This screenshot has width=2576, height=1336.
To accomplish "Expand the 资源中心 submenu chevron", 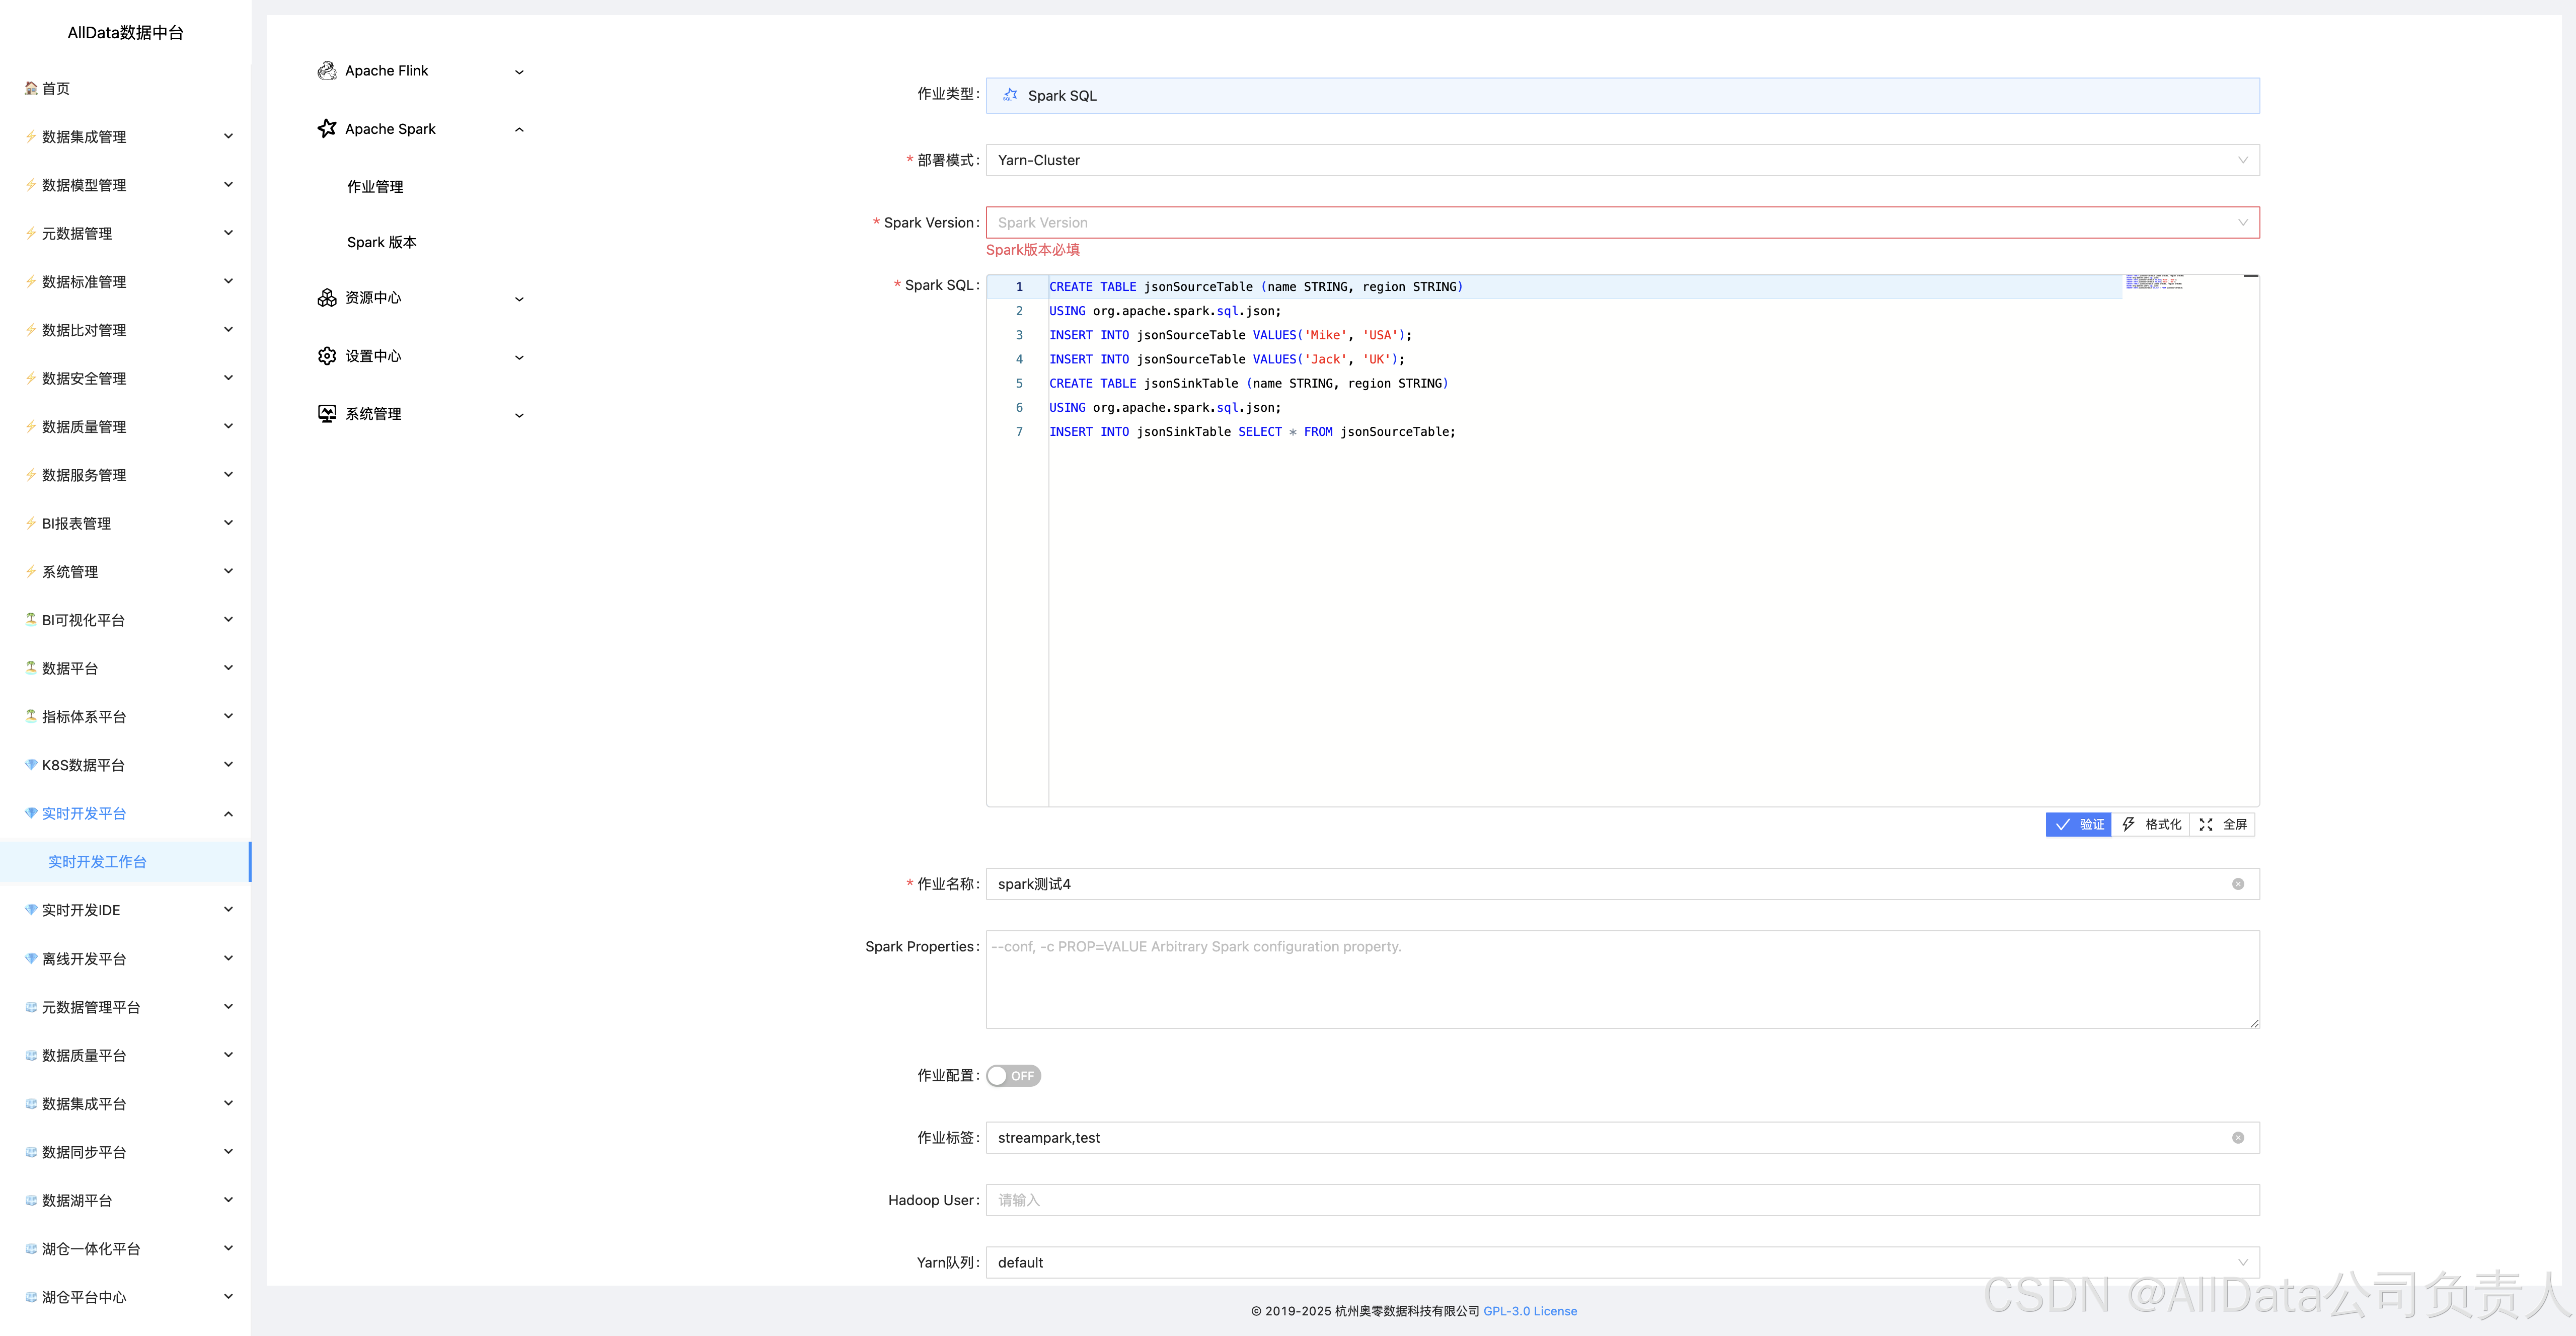I will point(519,299).
